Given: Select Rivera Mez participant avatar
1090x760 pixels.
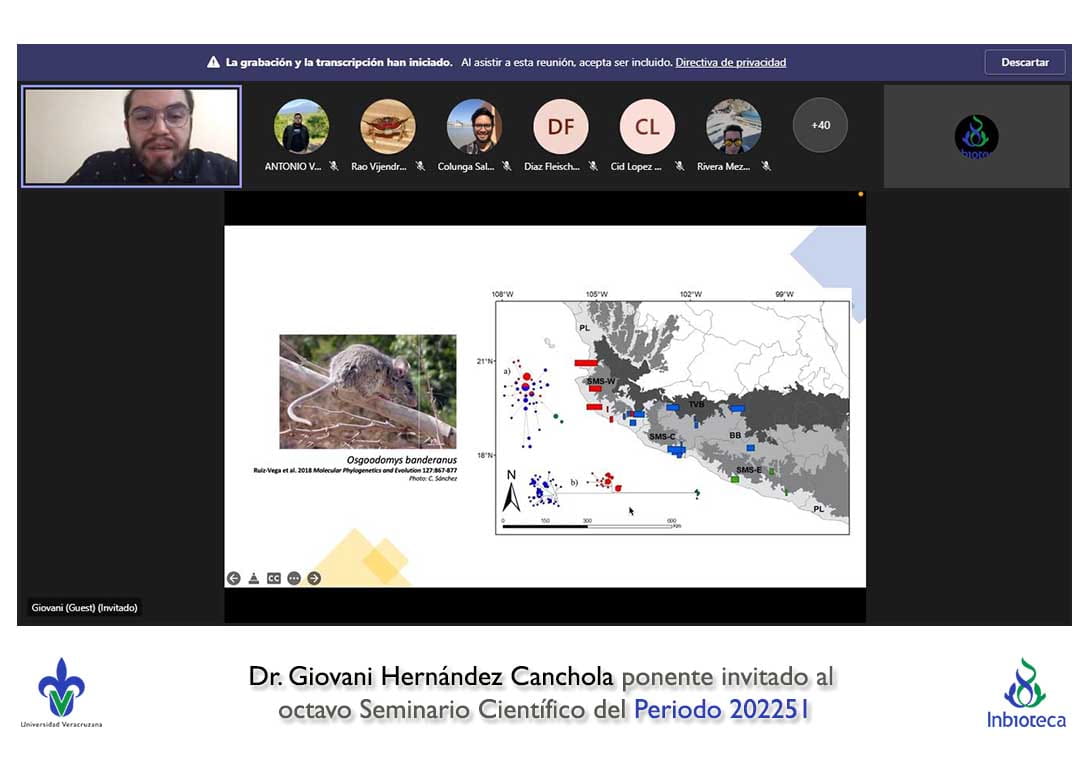Looking at the screenshot, I should [x=733, y=126].
